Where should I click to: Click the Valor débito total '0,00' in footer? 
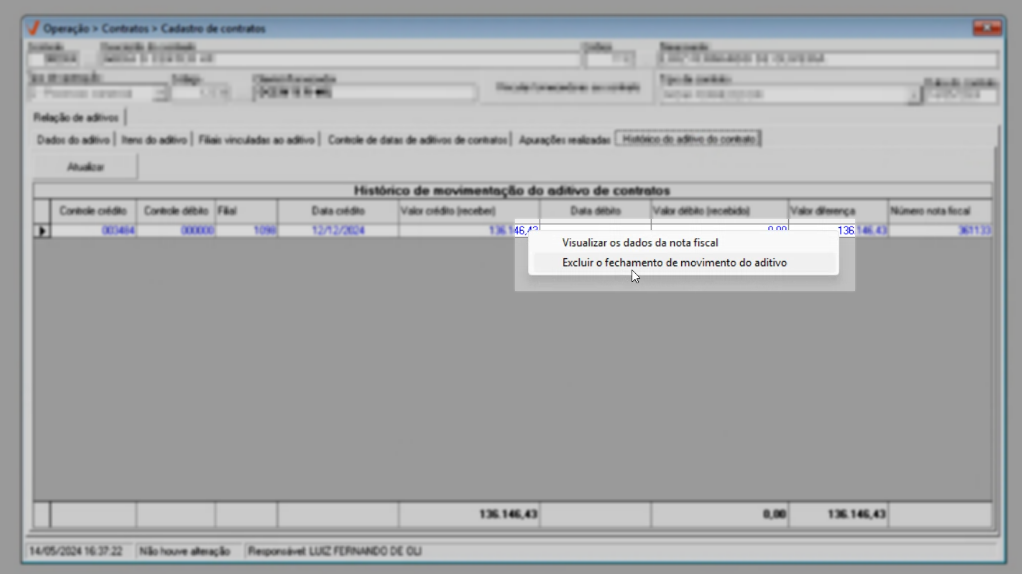[x=720, y=514]
